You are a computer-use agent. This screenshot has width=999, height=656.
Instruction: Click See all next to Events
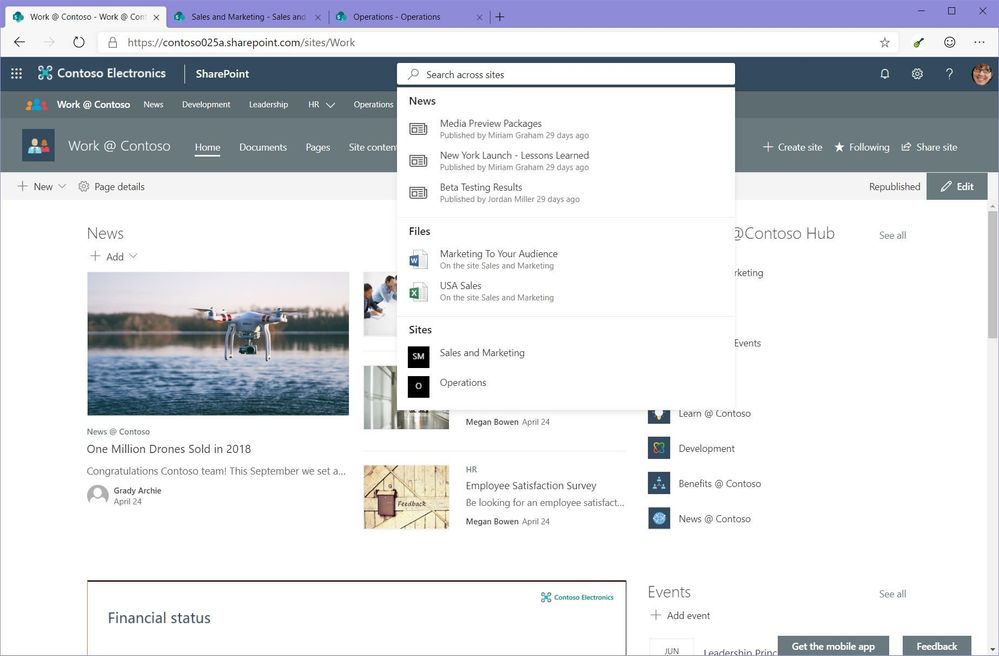pyautogui.click(x=892, y=594)
